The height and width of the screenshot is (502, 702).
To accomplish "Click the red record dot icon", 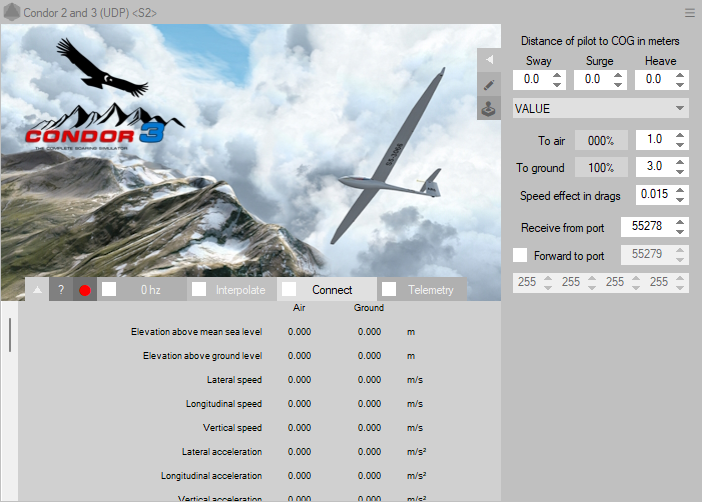I will pyautogui.click(x=85, y=290).
